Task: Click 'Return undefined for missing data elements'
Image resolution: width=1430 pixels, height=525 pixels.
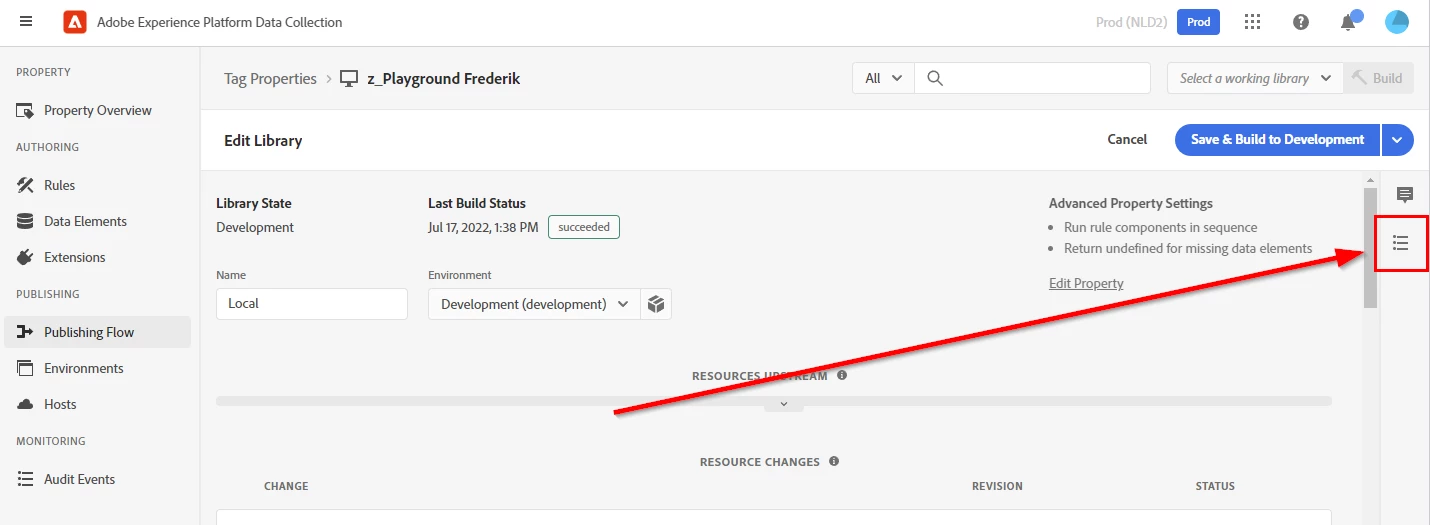Action: [x=1188, y=248]
